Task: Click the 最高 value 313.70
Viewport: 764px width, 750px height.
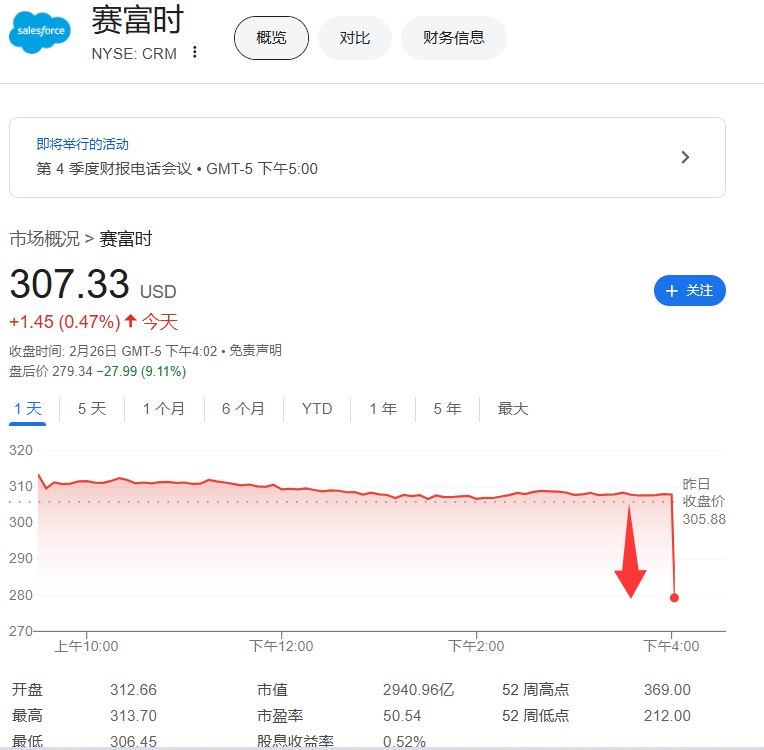Action: tap(133, 715)
